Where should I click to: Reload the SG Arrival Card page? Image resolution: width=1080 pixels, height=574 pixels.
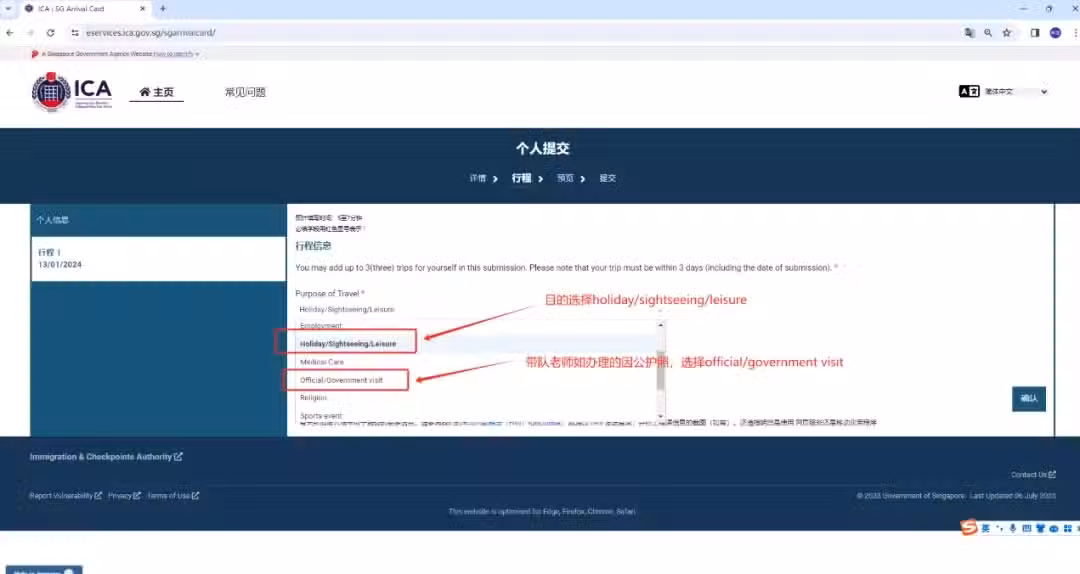click(50, 32)
